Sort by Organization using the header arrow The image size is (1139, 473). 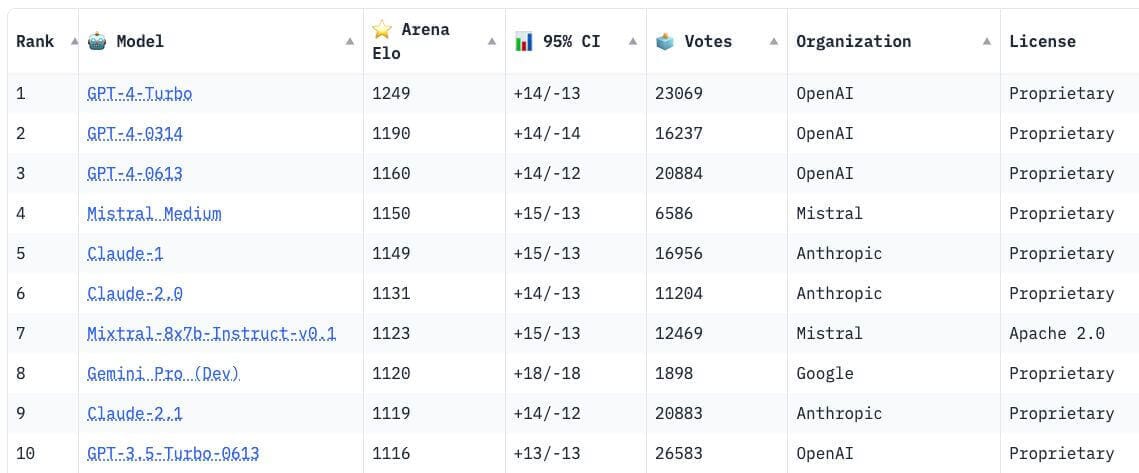986,41
